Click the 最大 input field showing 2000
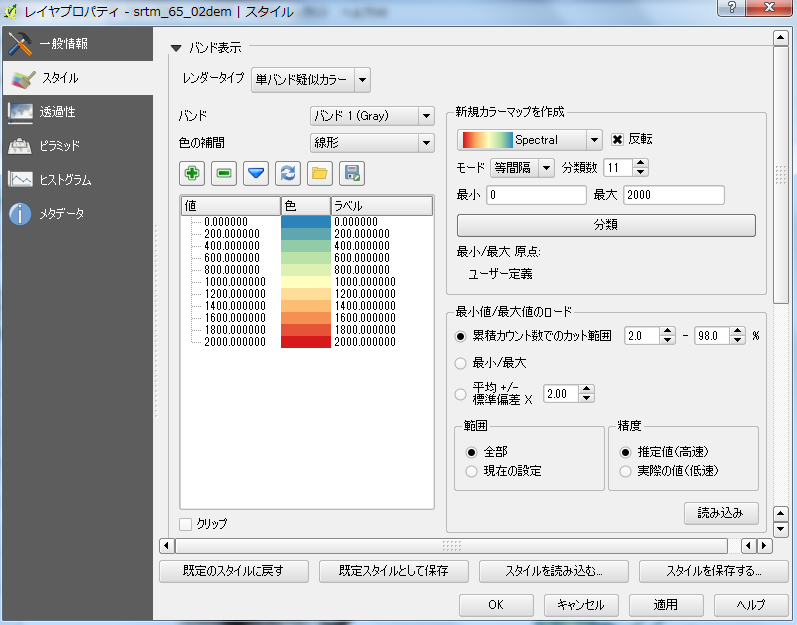The height and width of the screenshot is (625, 797). (x=673, y=195)
